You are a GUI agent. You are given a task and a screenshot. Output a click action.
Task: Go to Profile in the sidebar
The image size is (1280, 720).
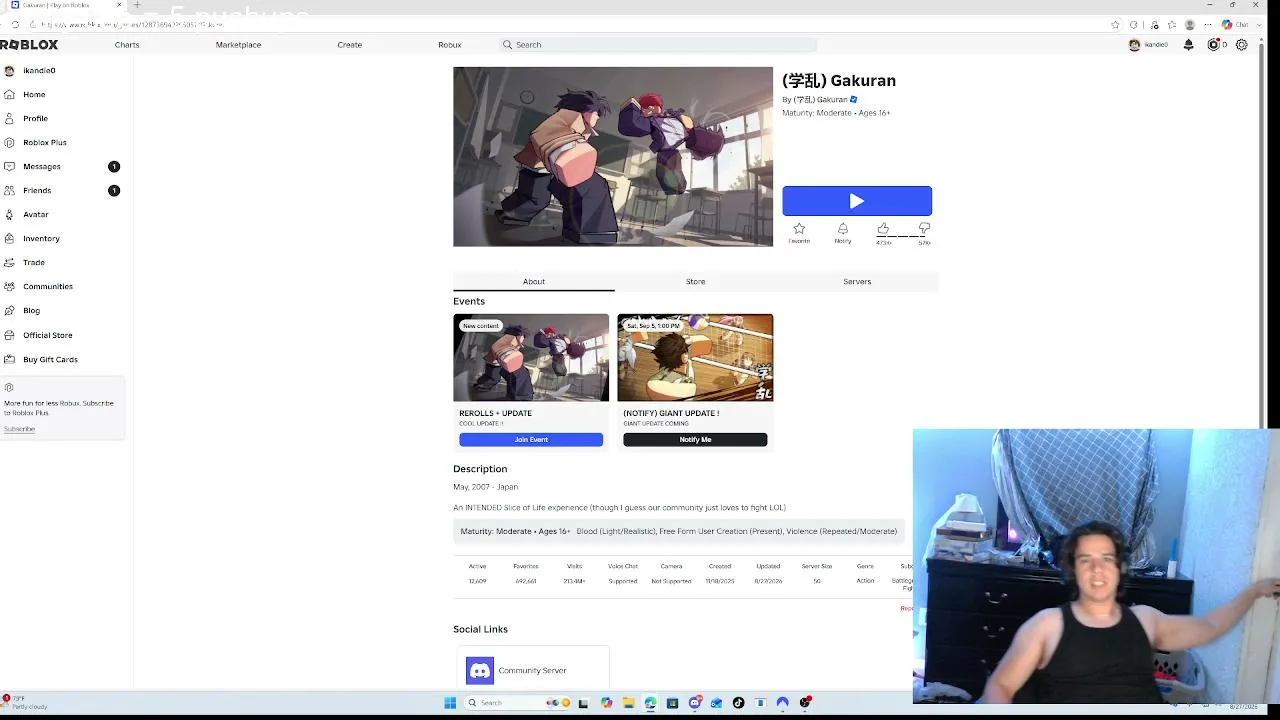coord(35,118)
